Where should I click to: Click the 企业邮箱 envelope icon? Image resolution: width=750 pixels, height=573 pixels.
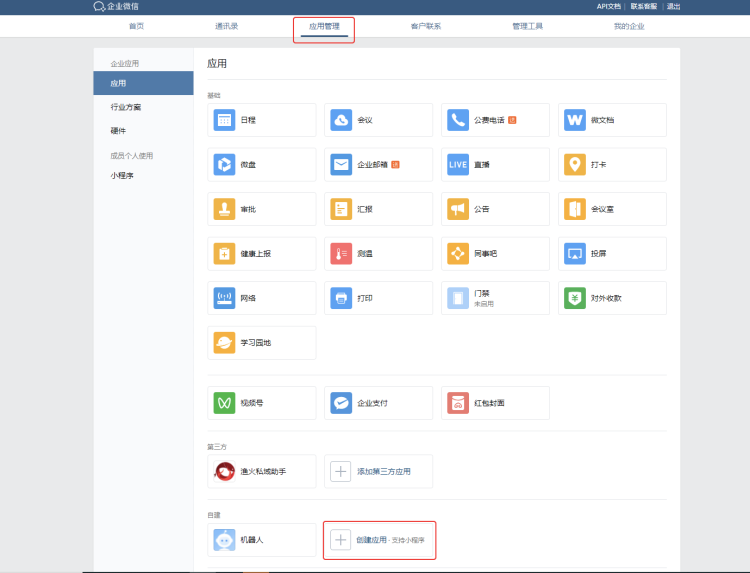click(341, 165)
